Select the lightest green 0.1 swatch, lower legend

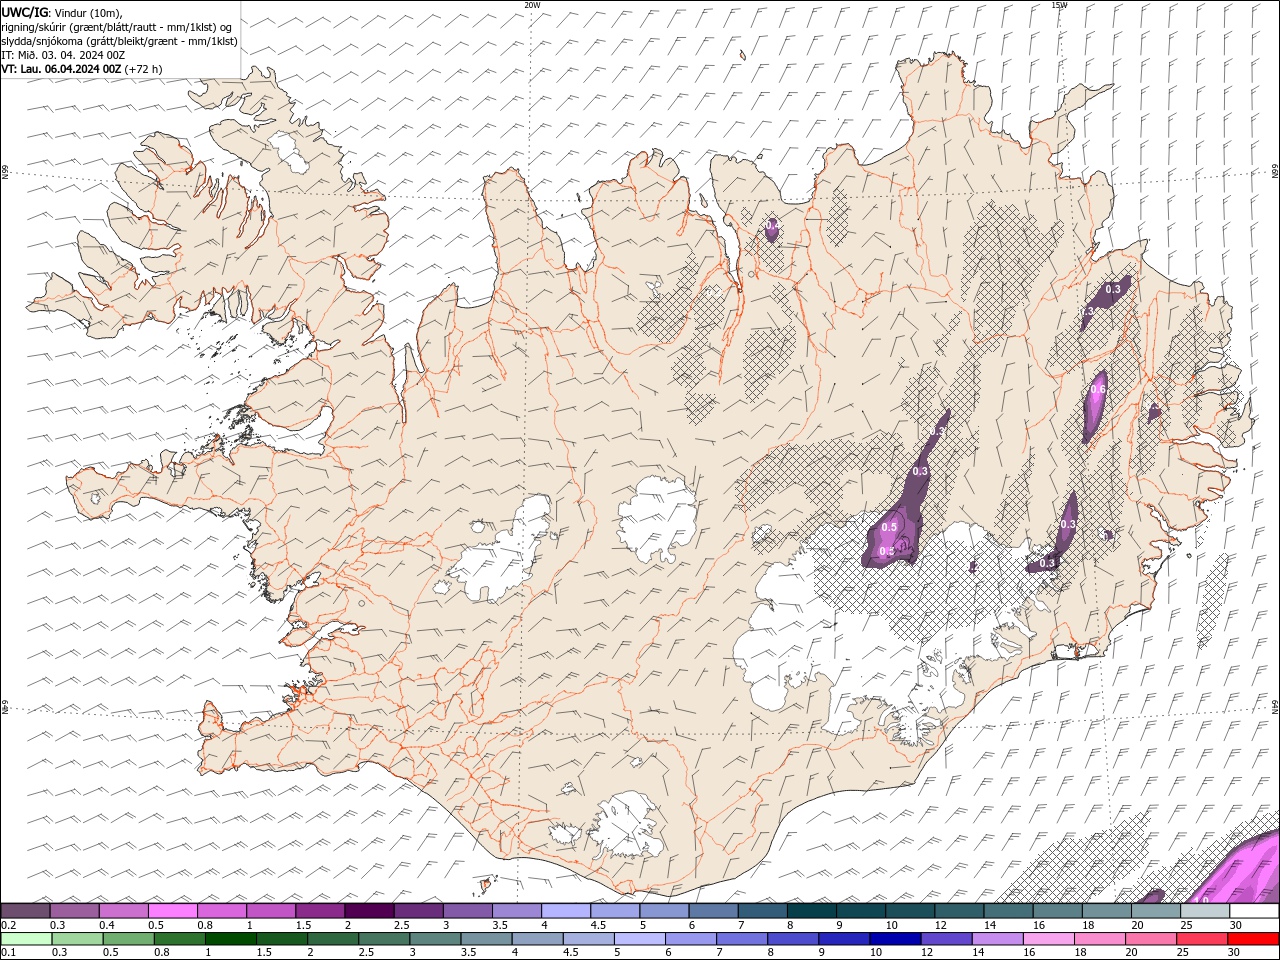(26, 939)
